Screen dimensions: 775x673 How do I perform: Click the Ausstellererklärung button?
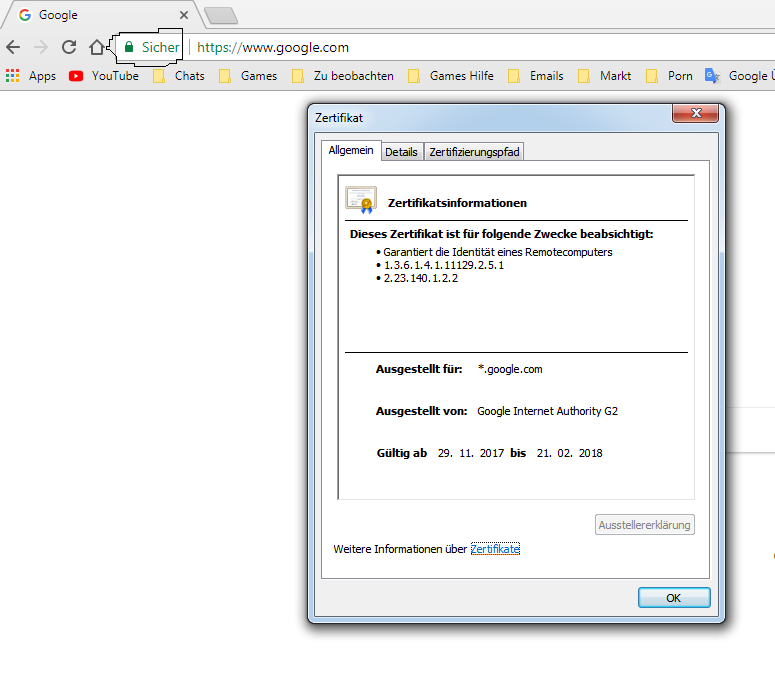pyautogui.click(x=645, y=525)
